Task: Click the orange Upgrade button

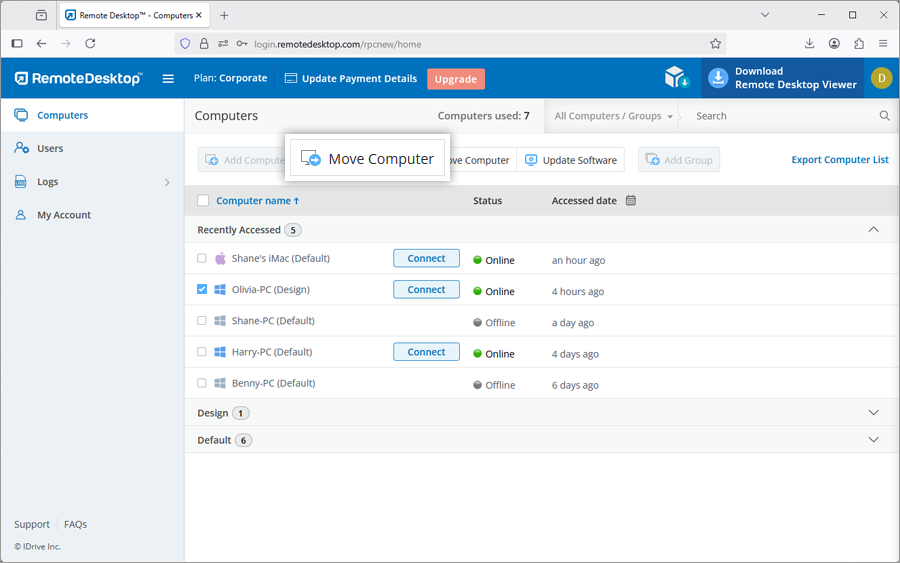Action: click(x=455, y=79)
